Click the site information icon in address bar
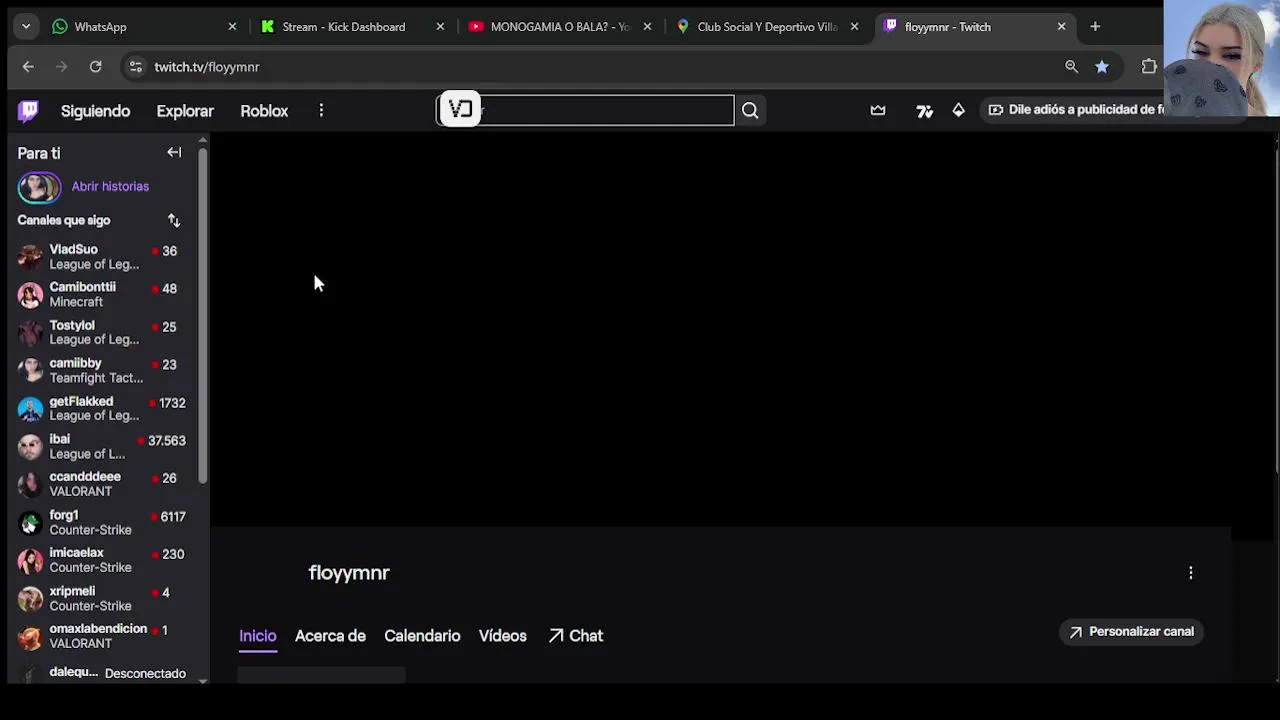Screen dimensions: 1280x720 tap(135, 67)
